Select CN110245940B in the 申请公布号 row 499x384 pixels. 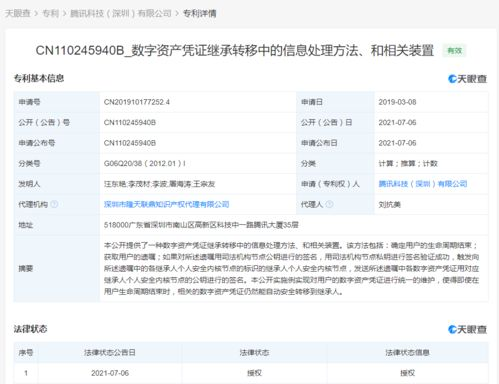[x=130, y=143]
